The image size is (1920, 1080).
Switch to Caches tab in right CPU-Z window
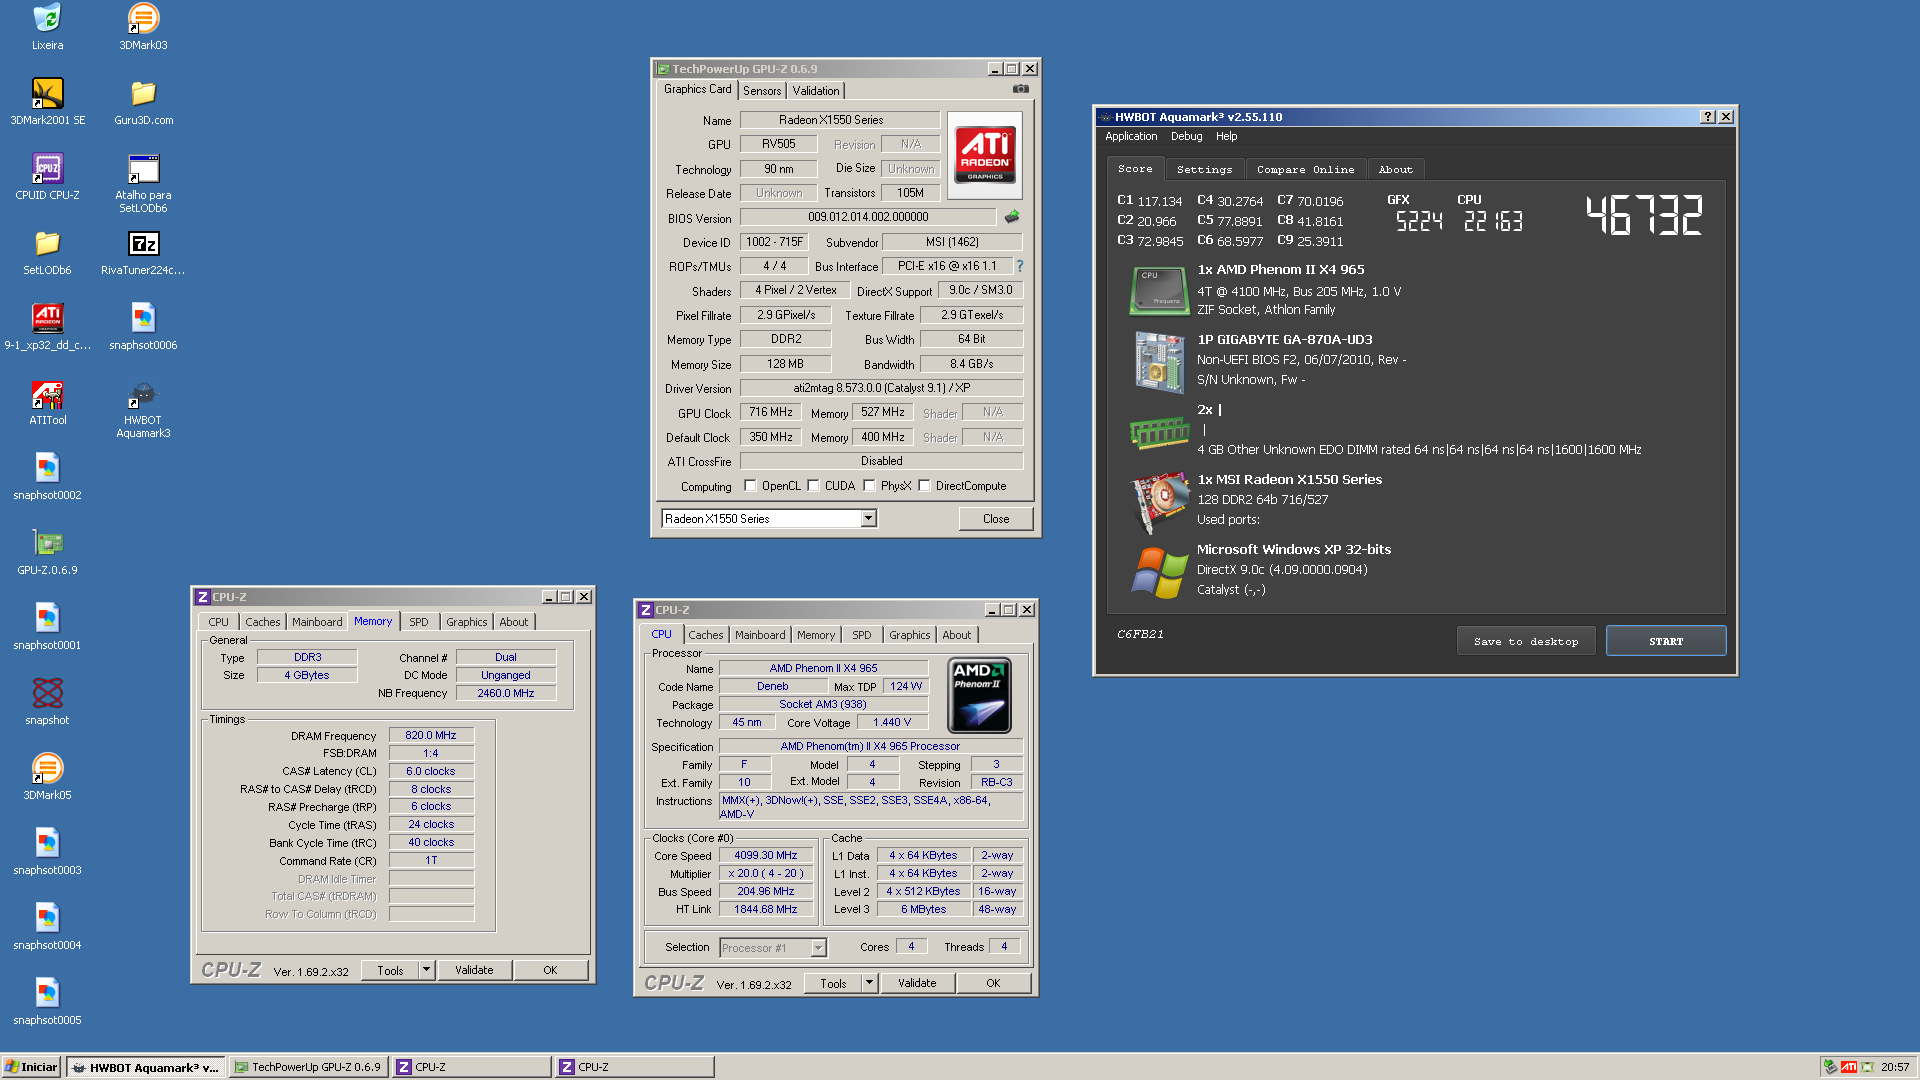(705, 635)
